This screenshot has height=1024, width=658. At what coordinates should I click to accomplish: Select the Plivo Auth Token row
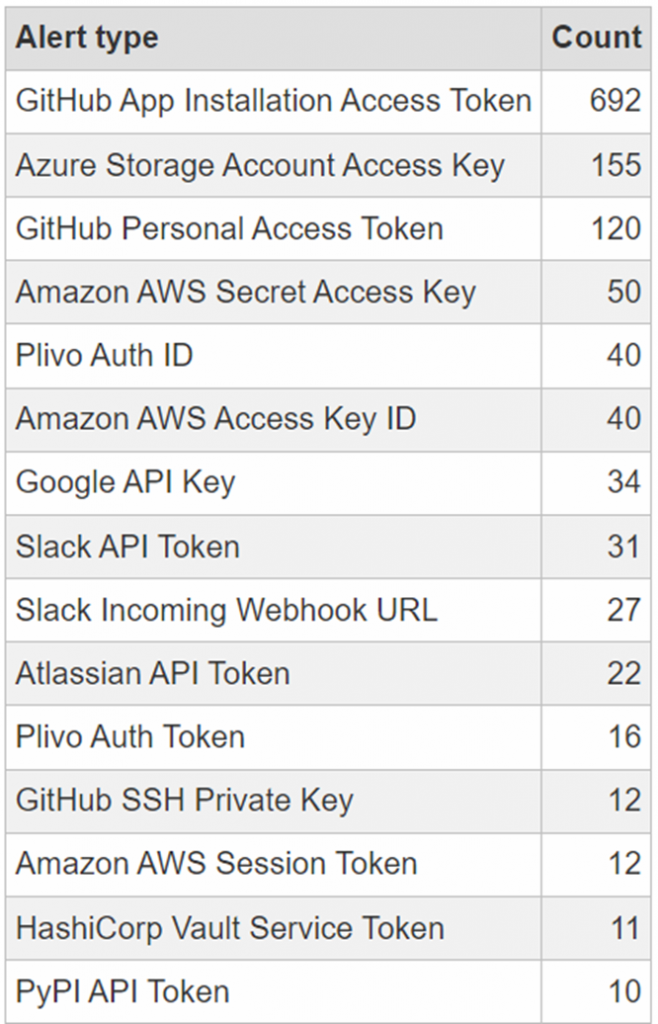pyautogui.click(x=130, y=737)
